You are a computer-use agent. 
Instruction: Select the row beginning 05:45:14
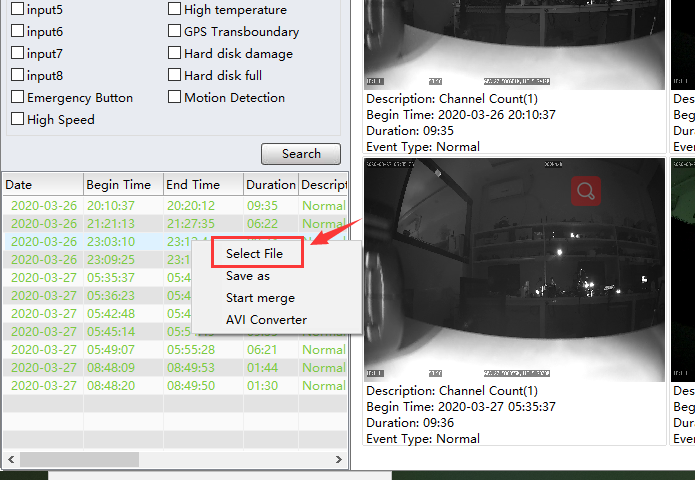click(x=98, y=332)
